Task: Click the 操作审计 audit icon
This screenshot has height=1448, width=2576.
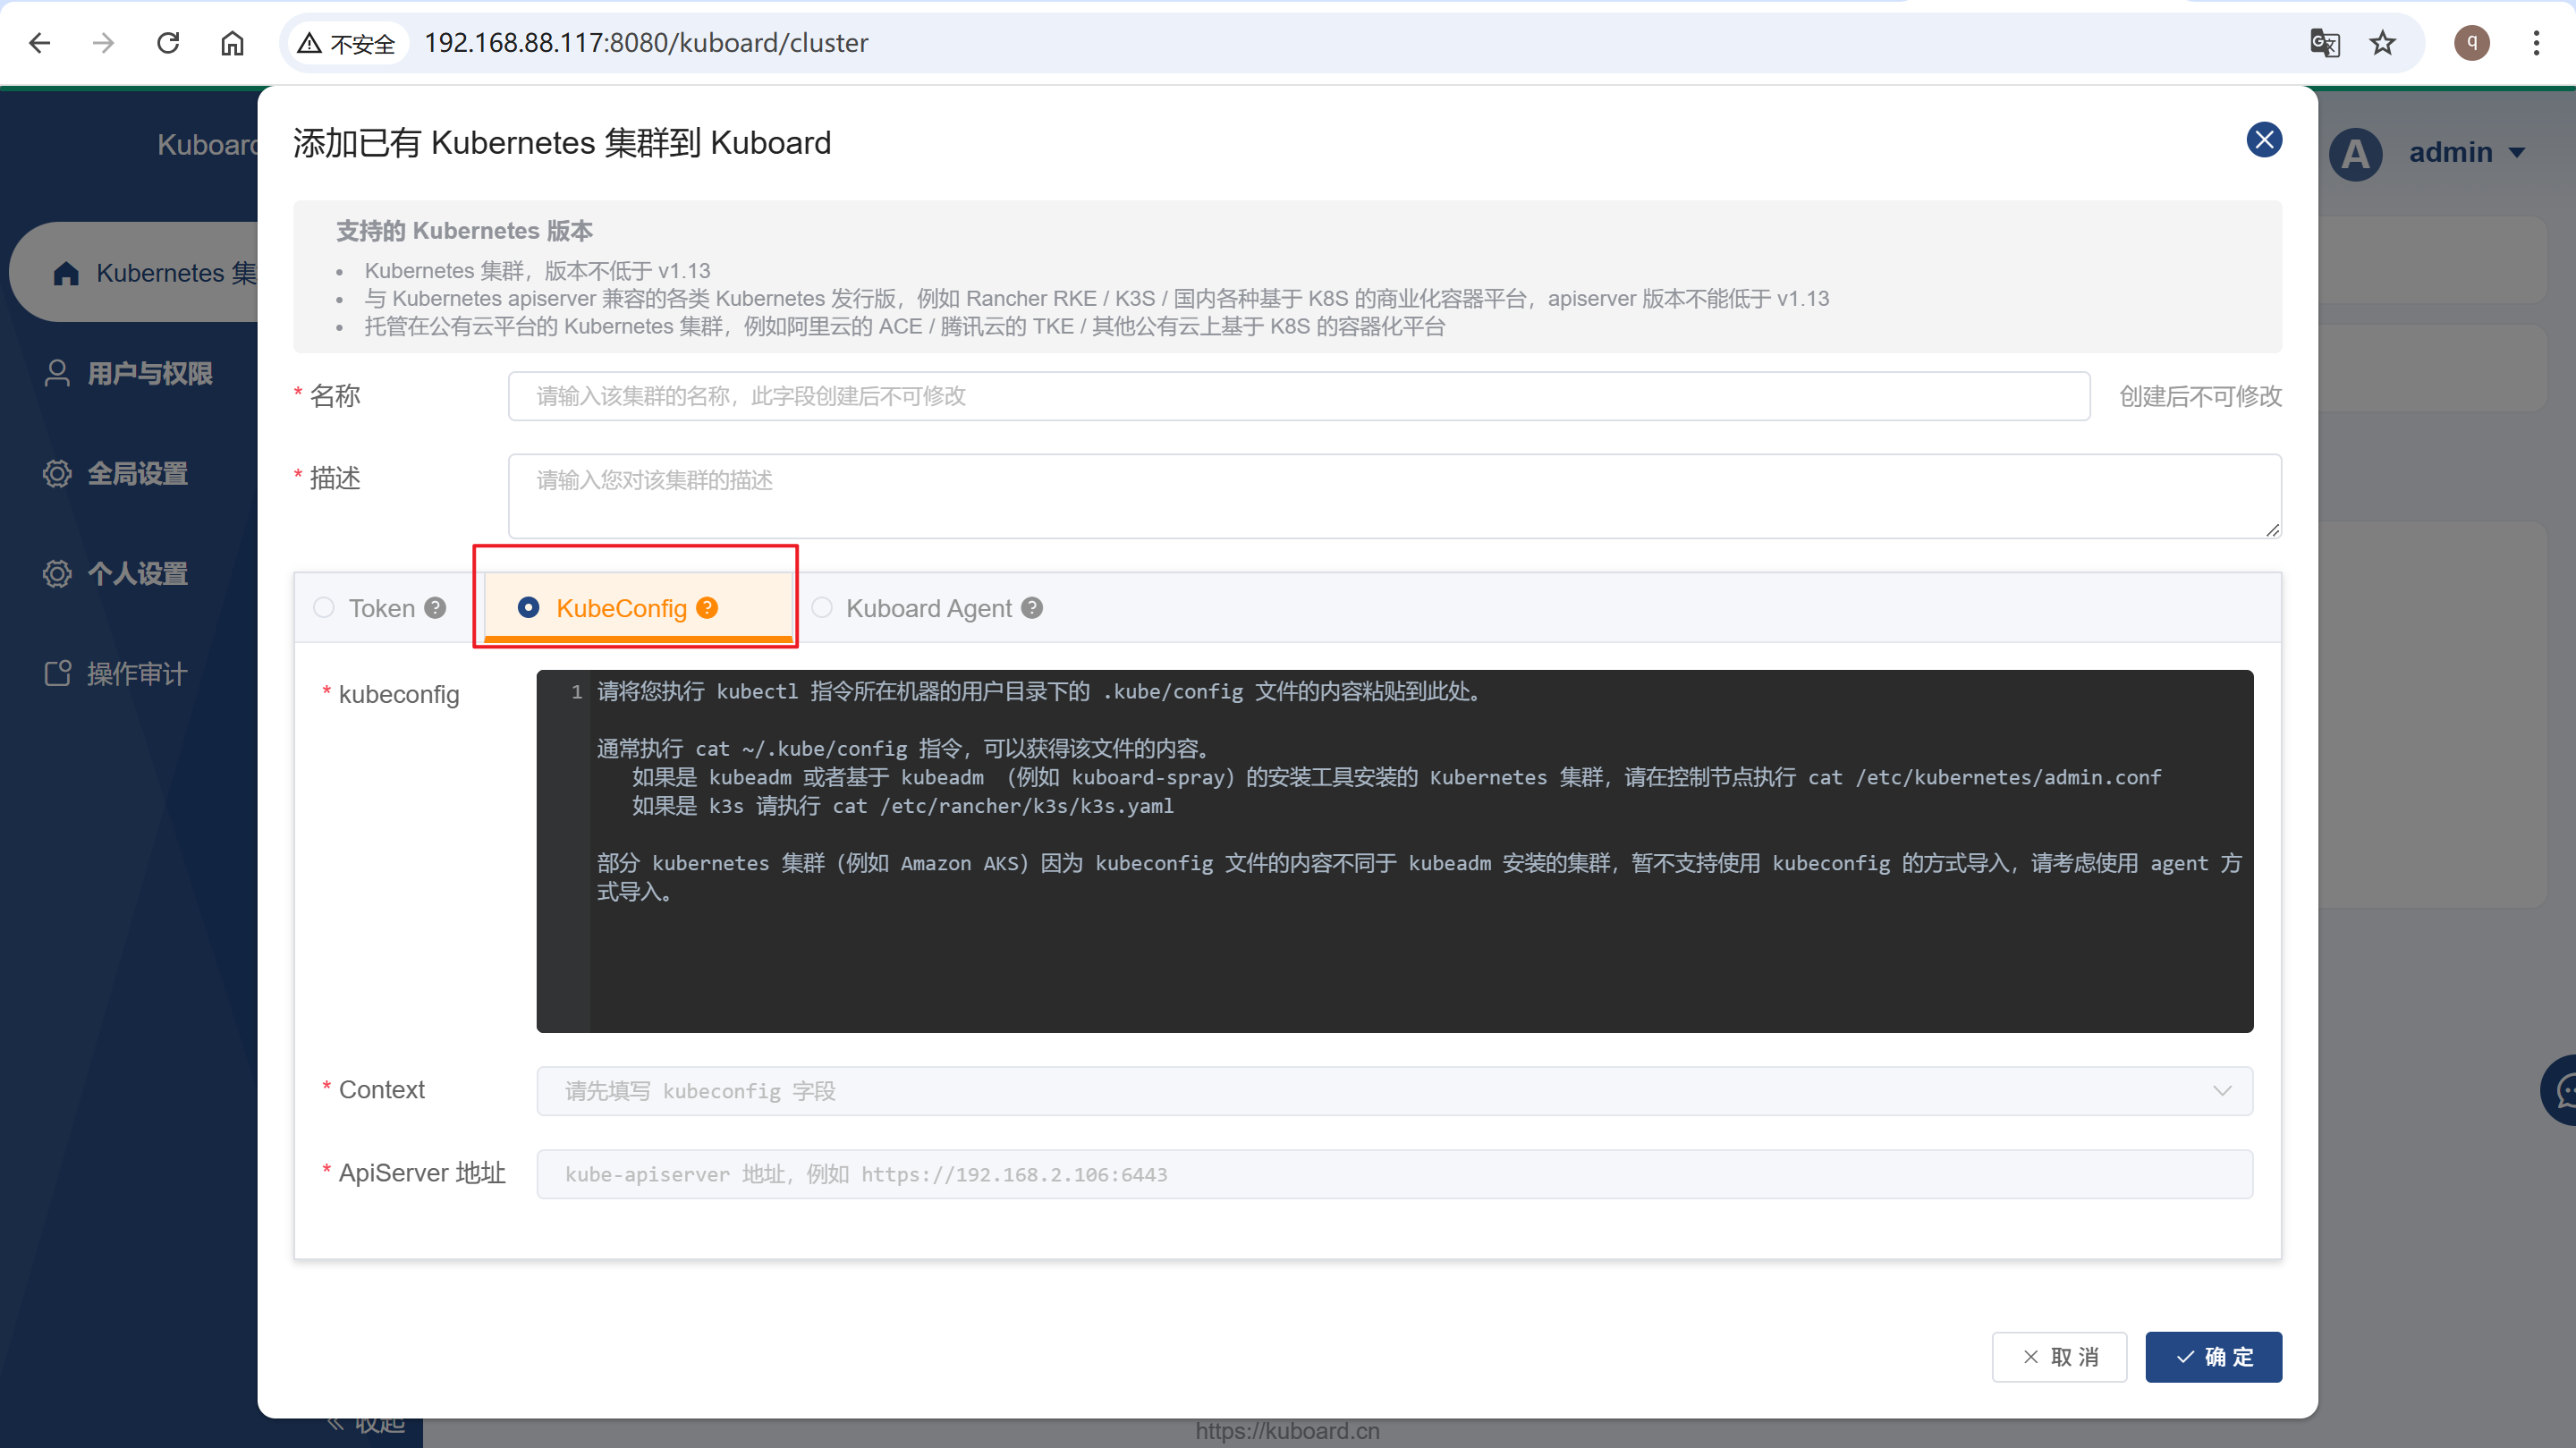Action: pyautogui.click(x=57, y=673)
